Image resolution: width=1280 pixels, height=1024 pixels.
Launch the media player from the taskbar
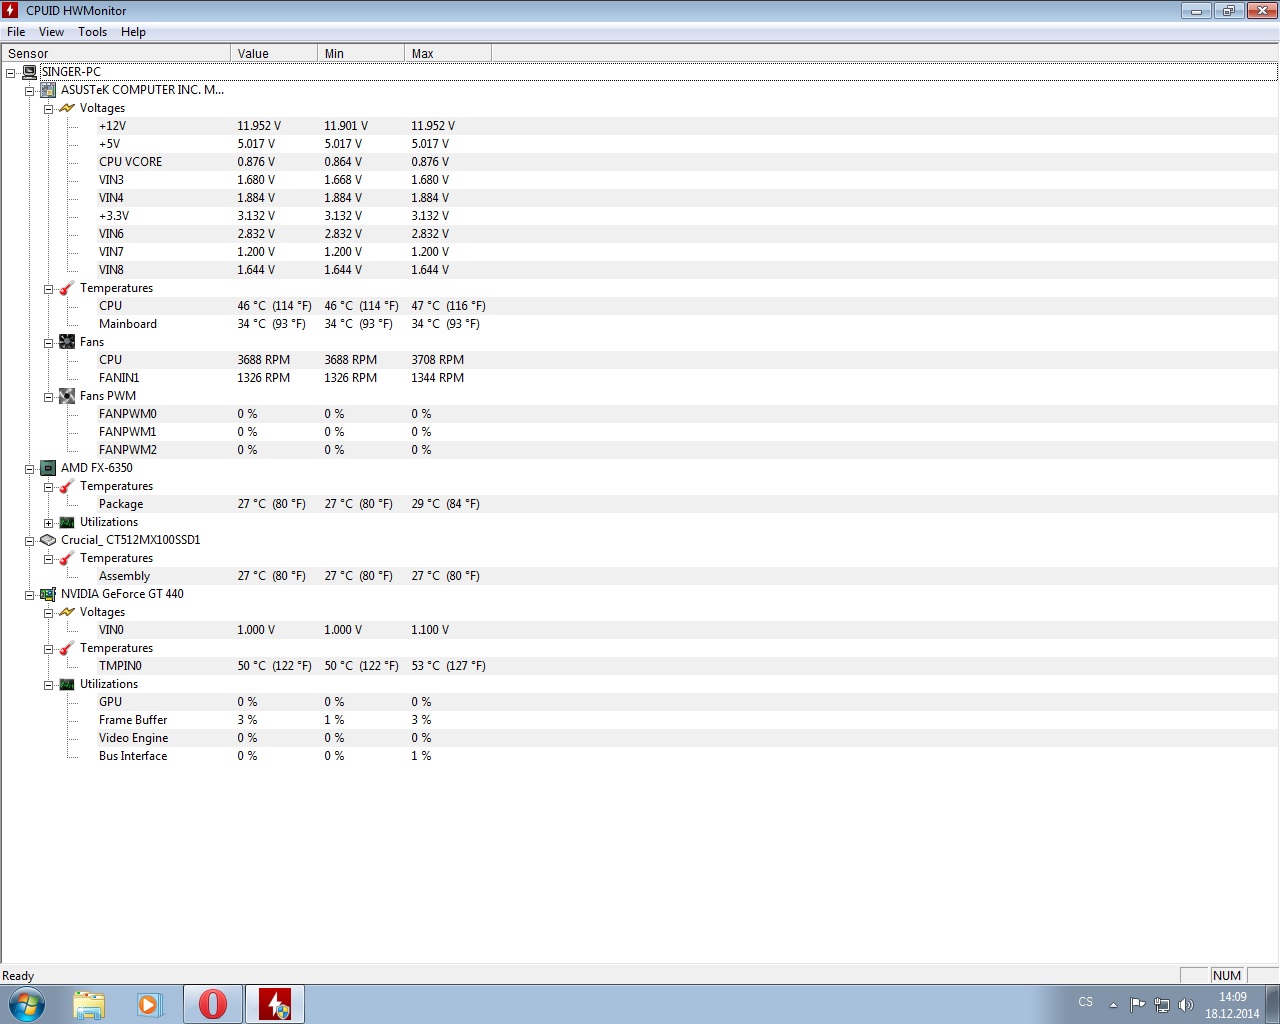point(150,1004)
